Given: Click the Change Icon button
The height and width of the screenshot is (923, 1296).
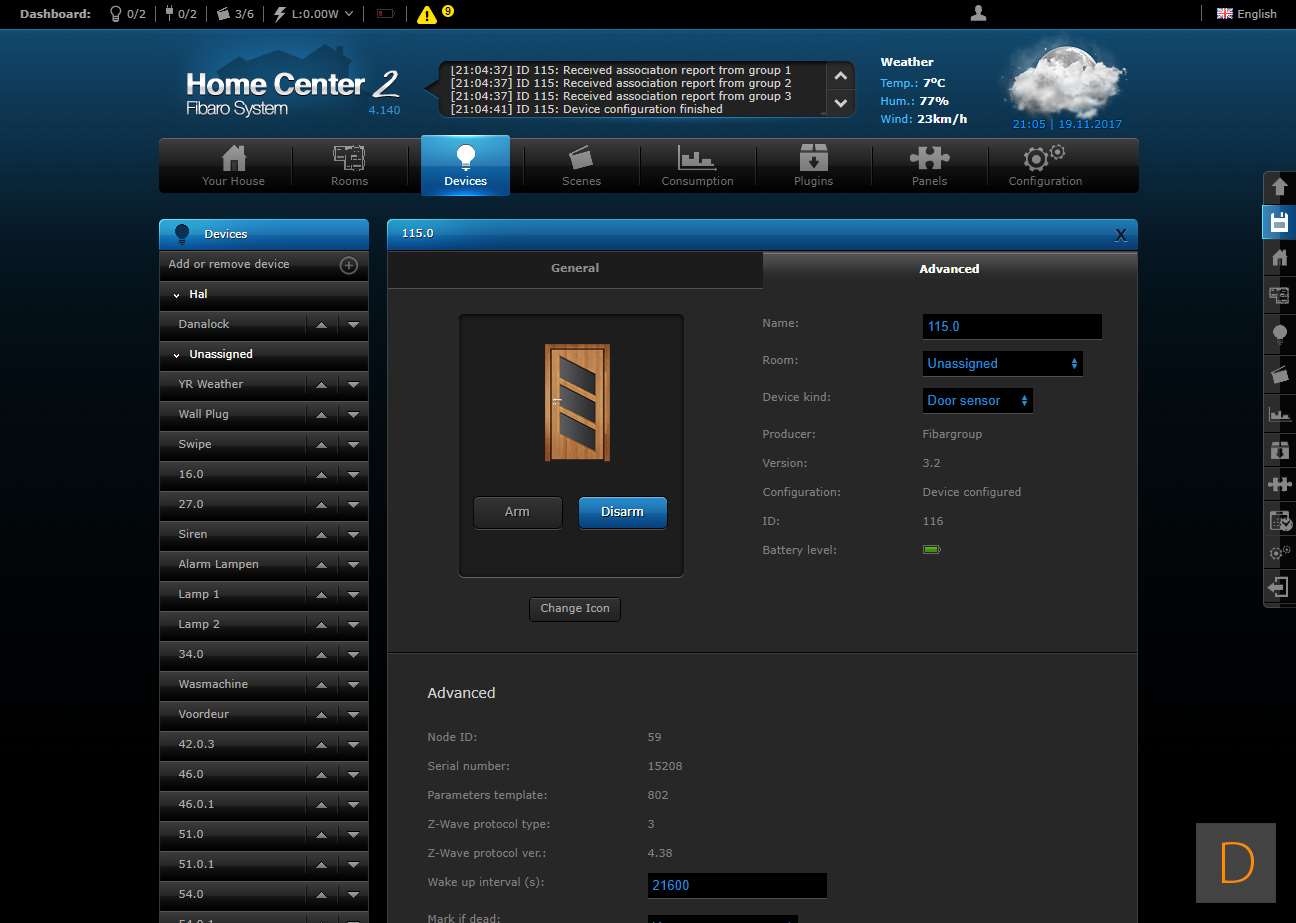Looking at the screenshot, I should pyautogui.click(x=575, y=608).
